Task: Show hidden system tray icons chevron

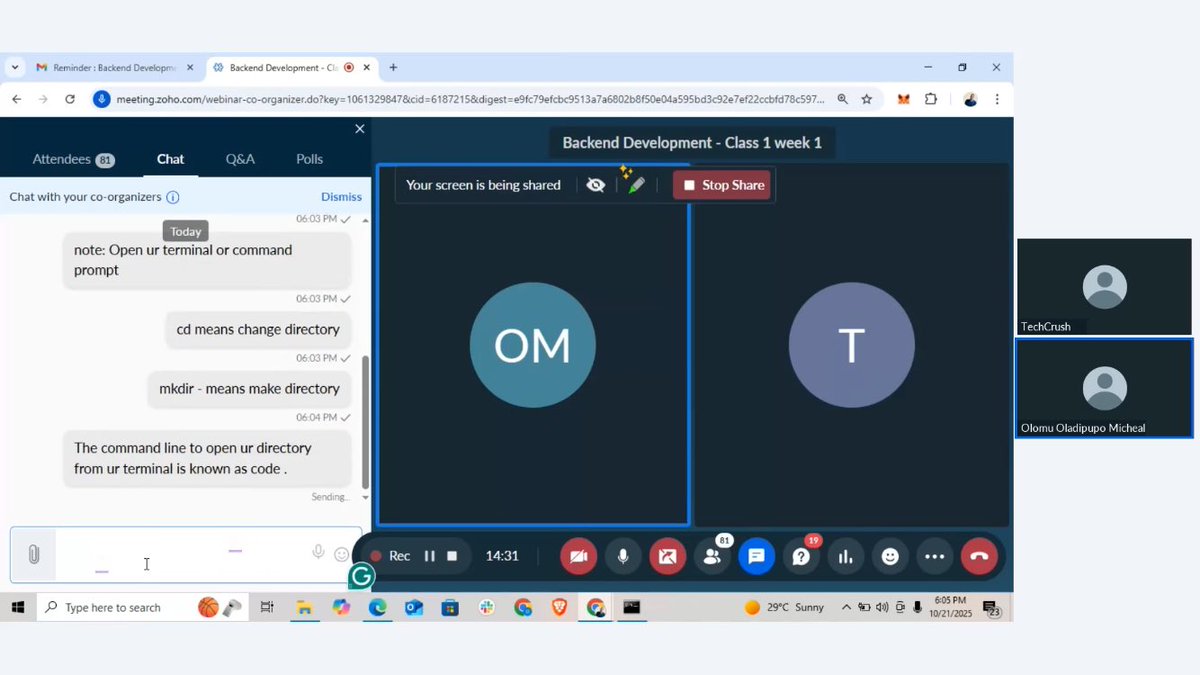Action: (846, 607)
